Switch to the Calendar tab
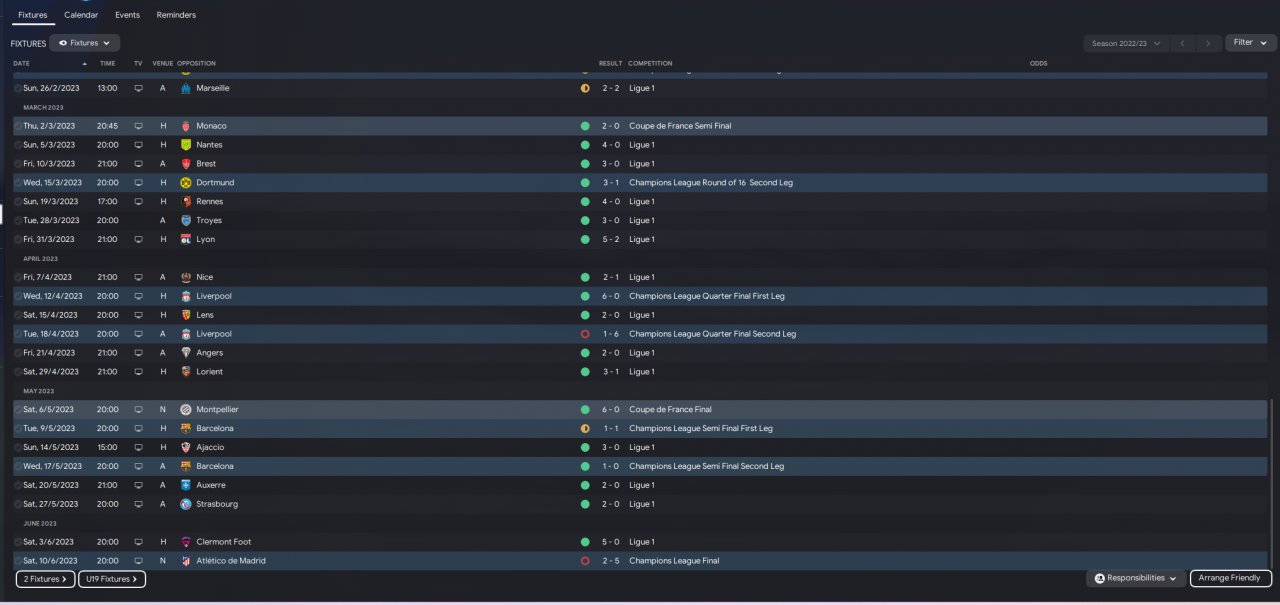 click(x=81, y=15)
